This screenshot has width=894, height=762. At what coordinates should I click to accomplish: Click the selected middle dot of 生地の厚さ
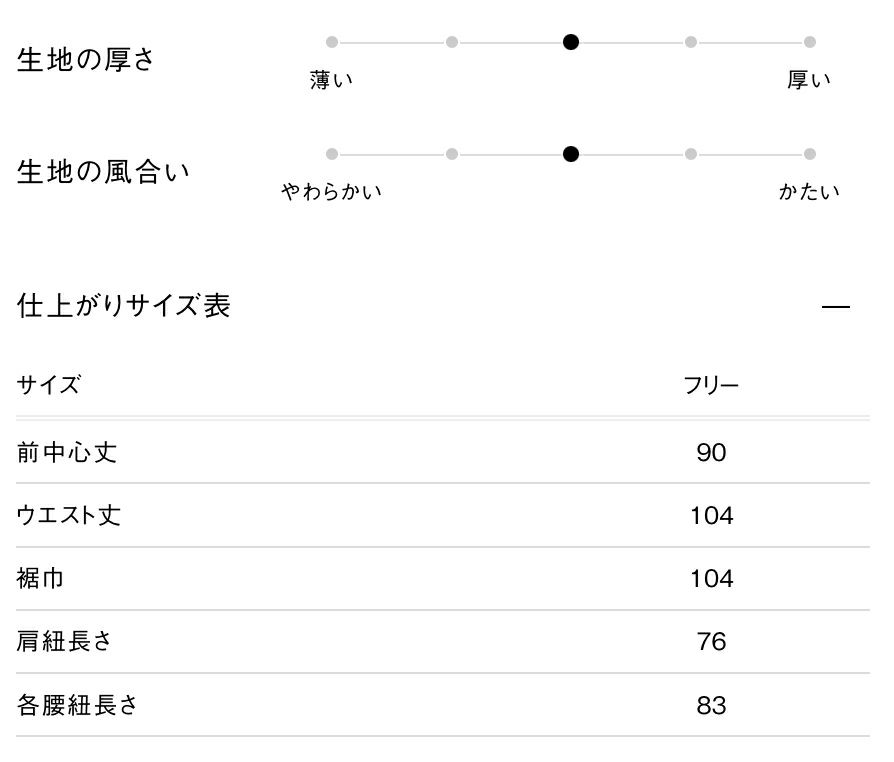(x=571, y=42)
